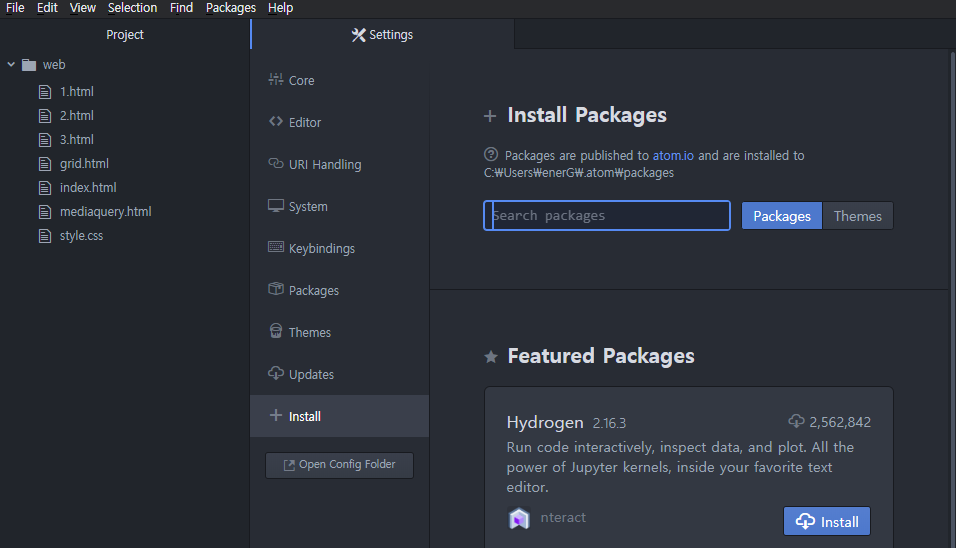Click the Hydrogen version 2.16.3
This screenshot has height=548, width=956.
click(x=609, y=423)
